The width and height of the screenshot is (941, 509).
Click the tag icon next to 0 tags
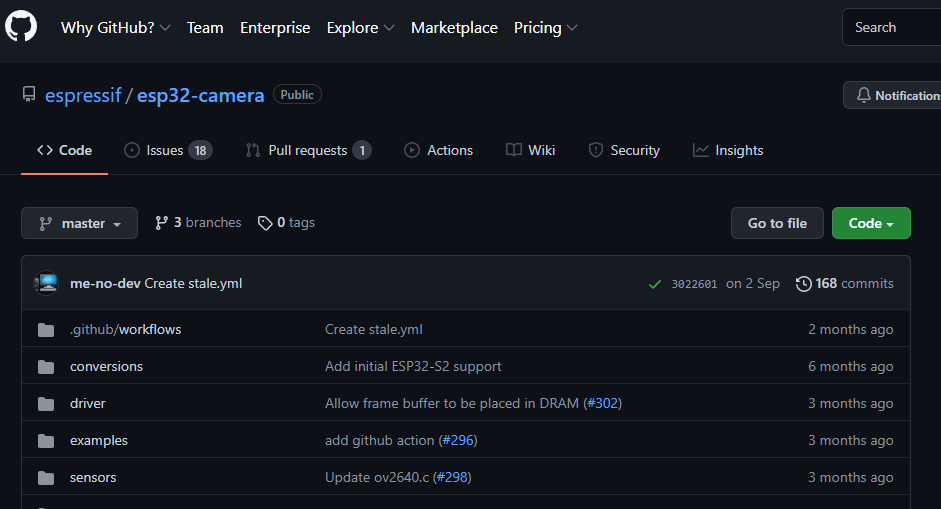click(265, 223)
